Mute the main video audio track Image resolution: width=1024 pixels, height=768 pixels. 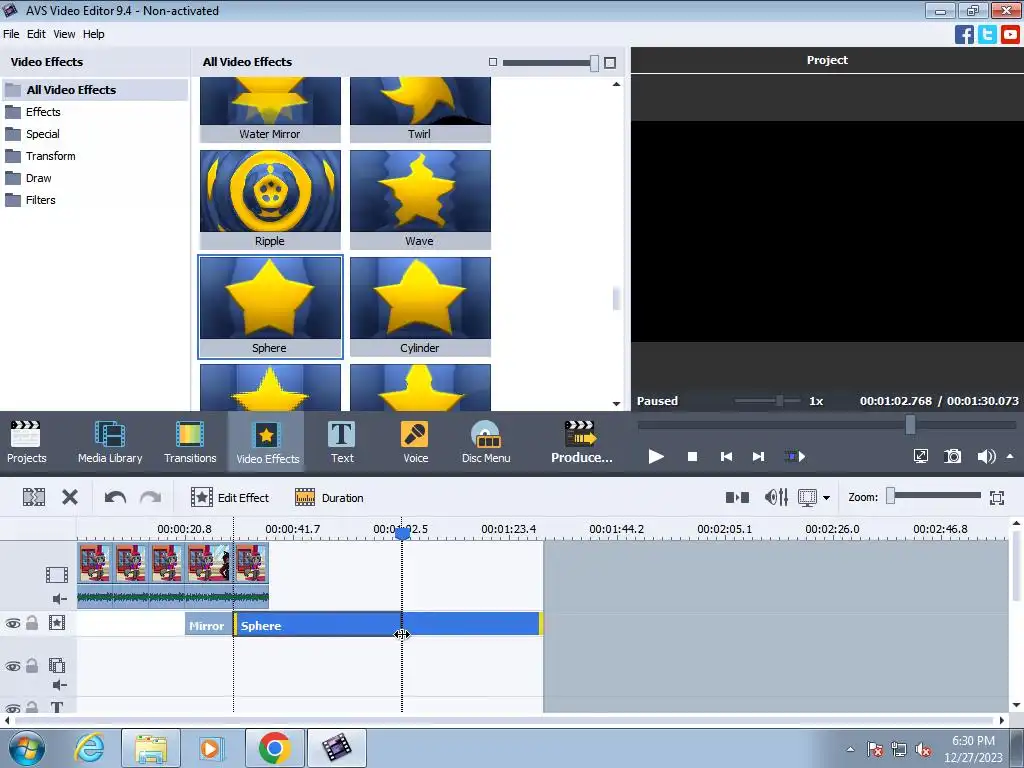coord(59,599)
